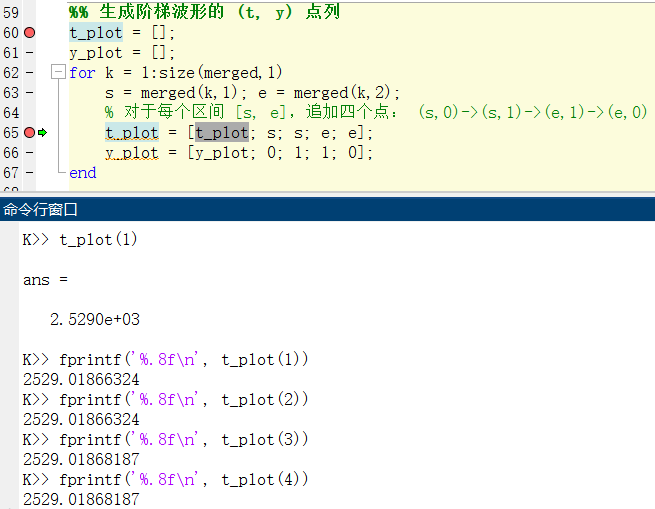Click the fprintf t_plot(4) command
The height and width of the screenshot is (509, 655).
coord(184,480)
